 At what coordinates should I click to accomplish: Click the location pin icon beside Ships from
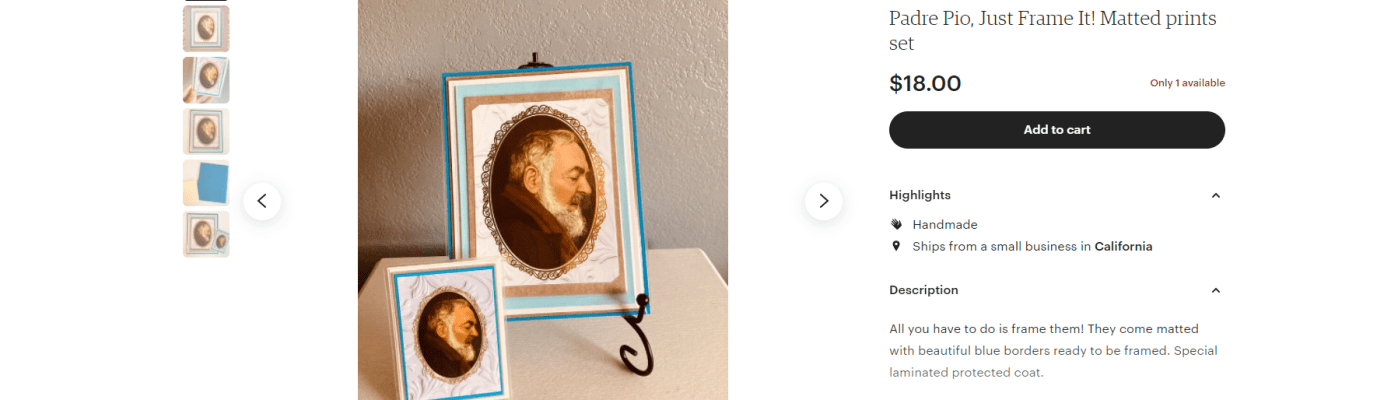[896, 246]
